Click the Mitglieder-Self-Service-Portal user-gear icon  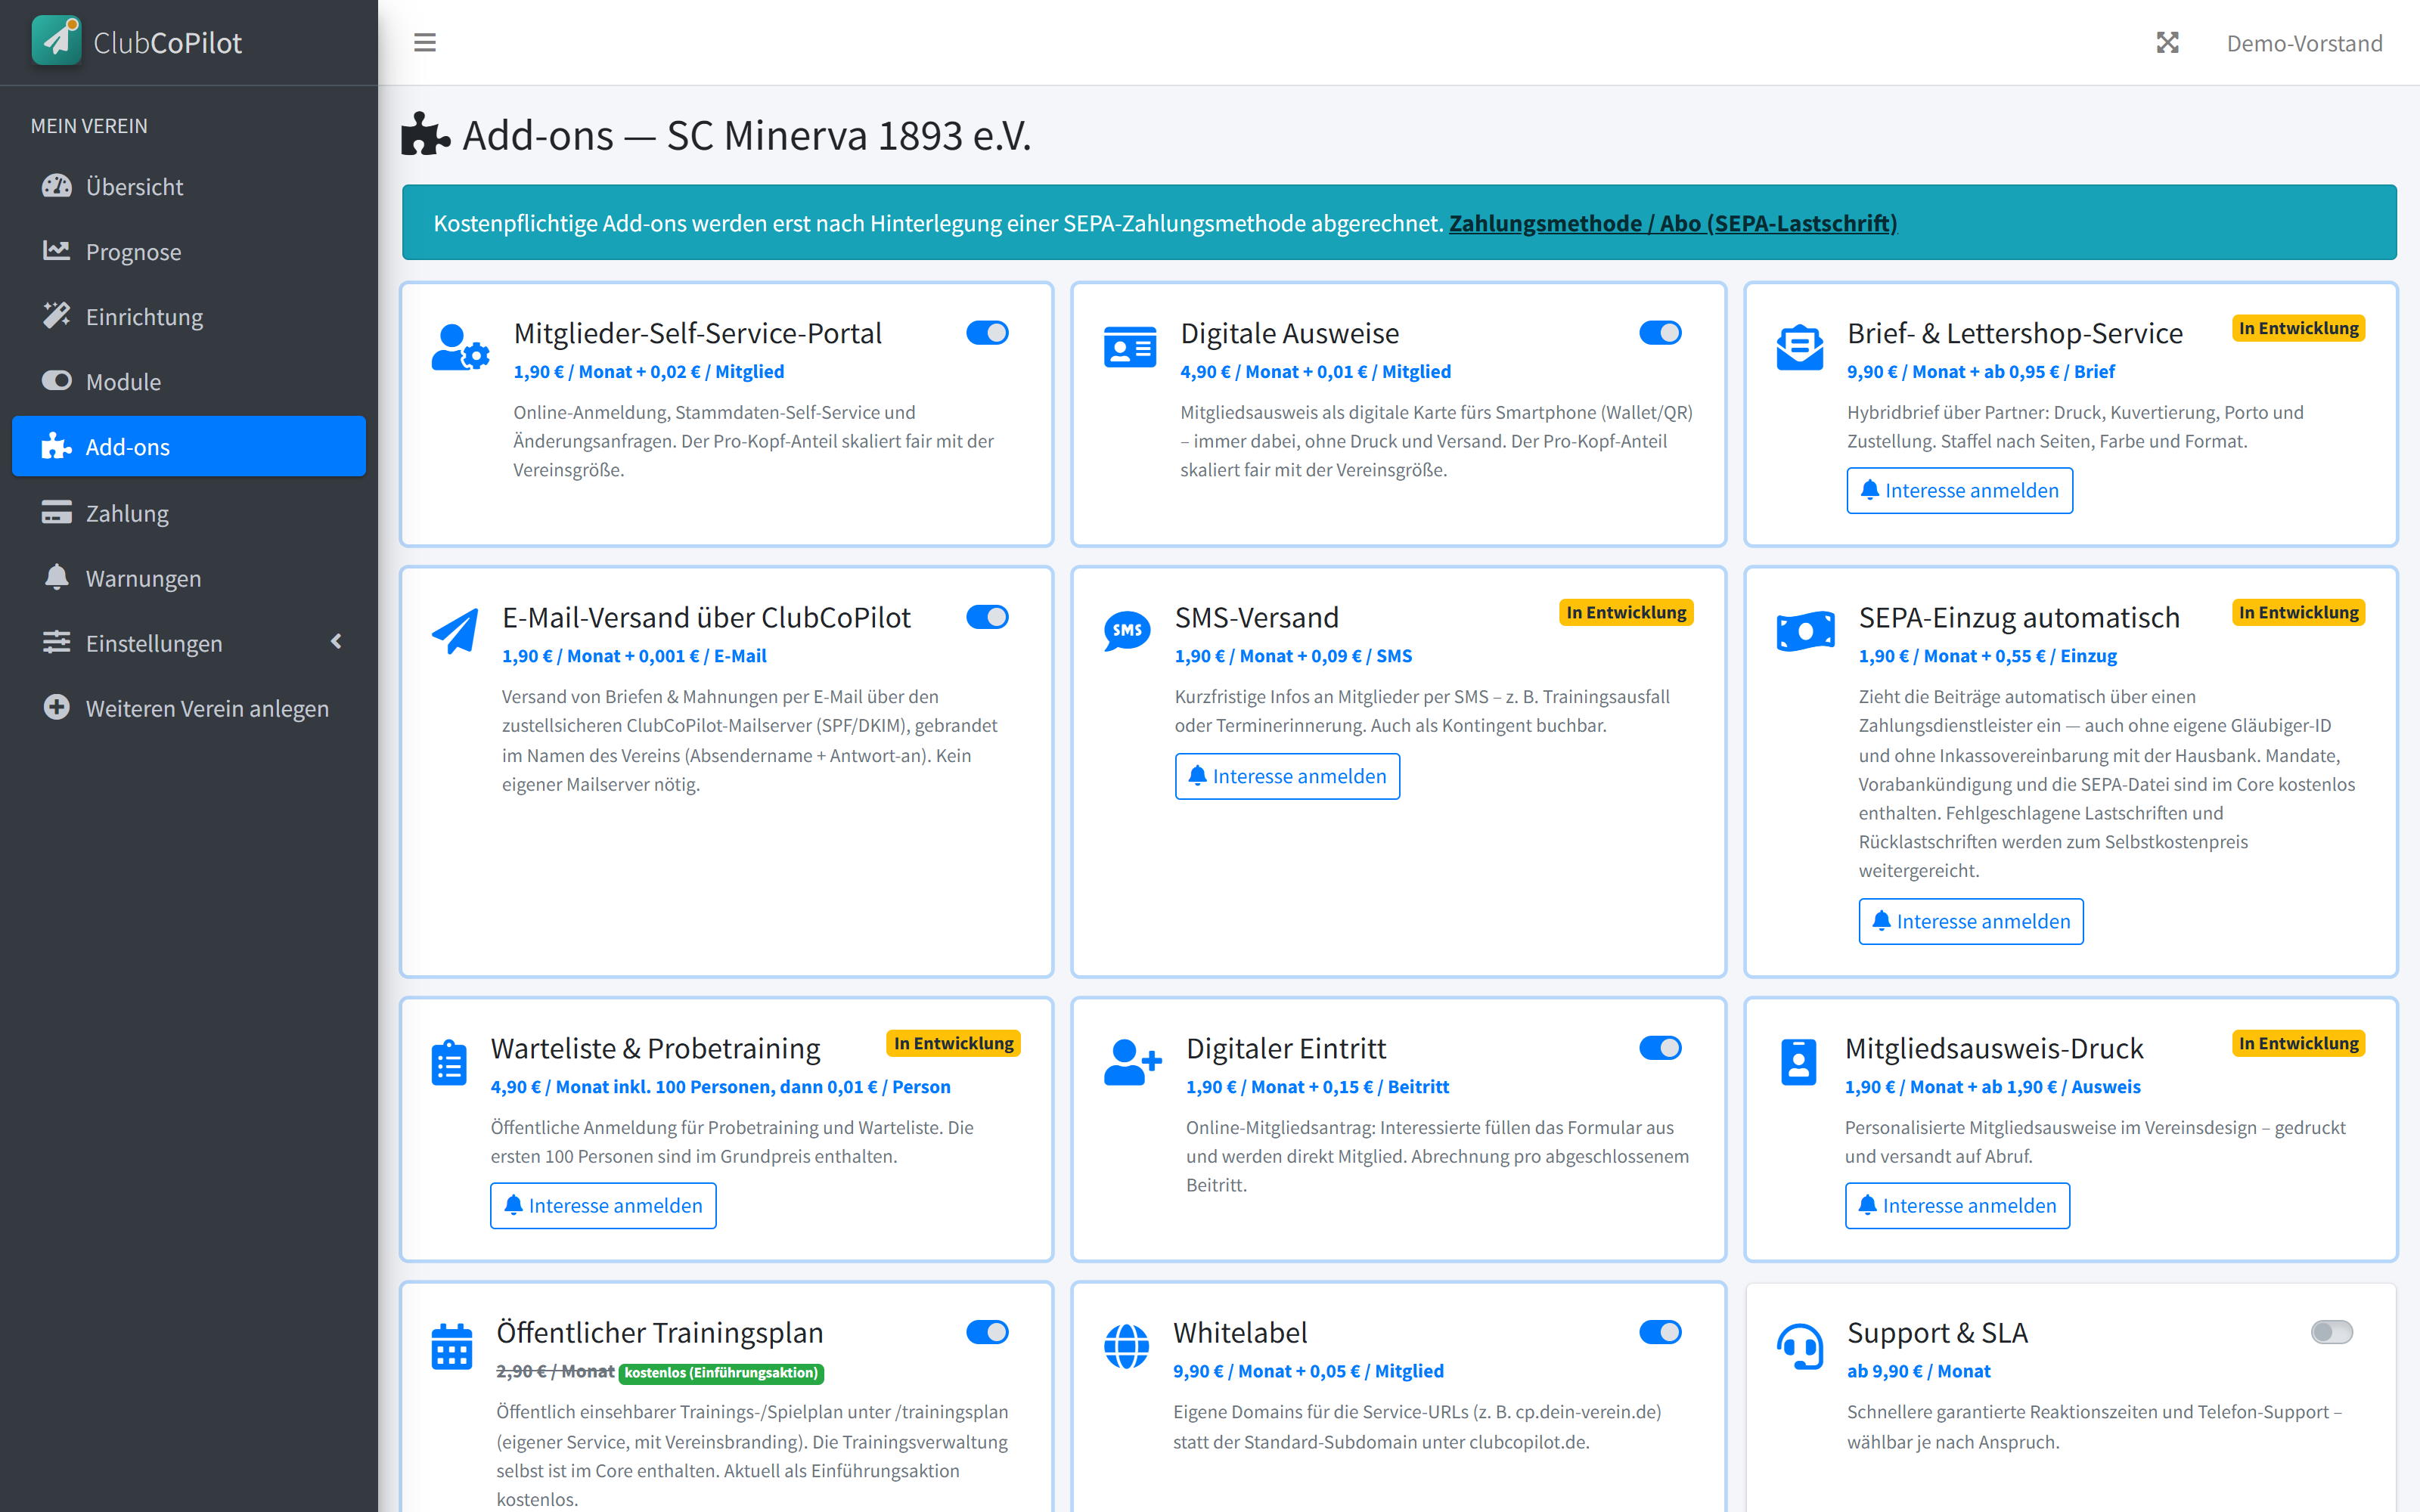(x=460, y=348)
